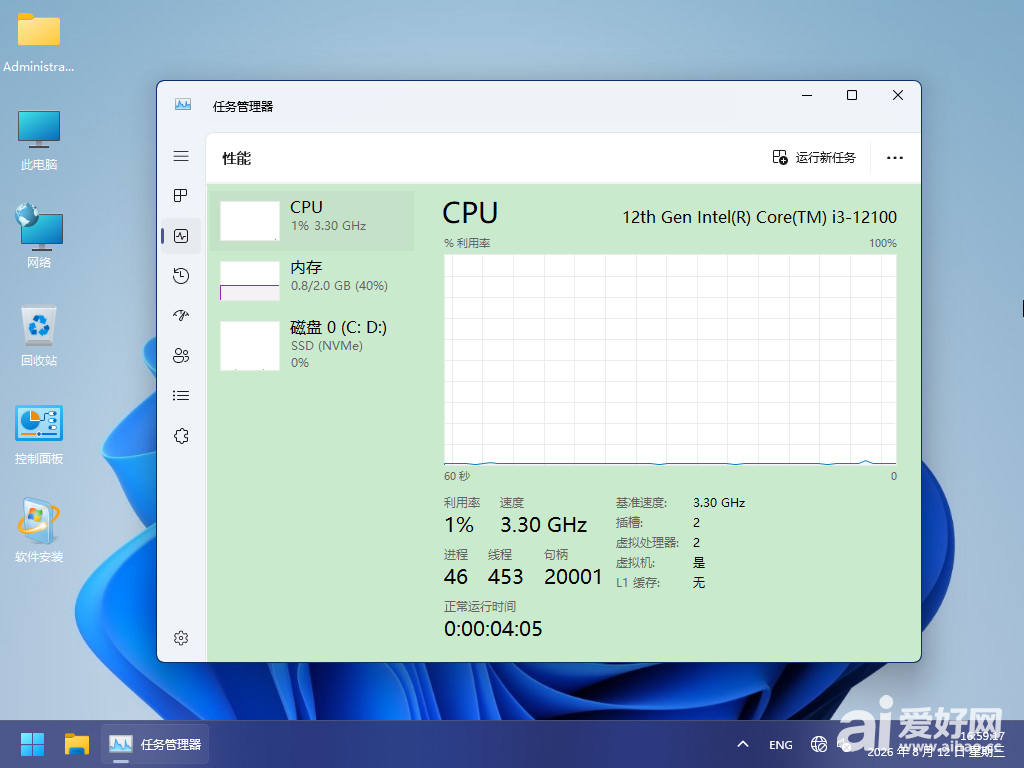Click the uptime value 0:00:04:05

[x=493, y=629]
